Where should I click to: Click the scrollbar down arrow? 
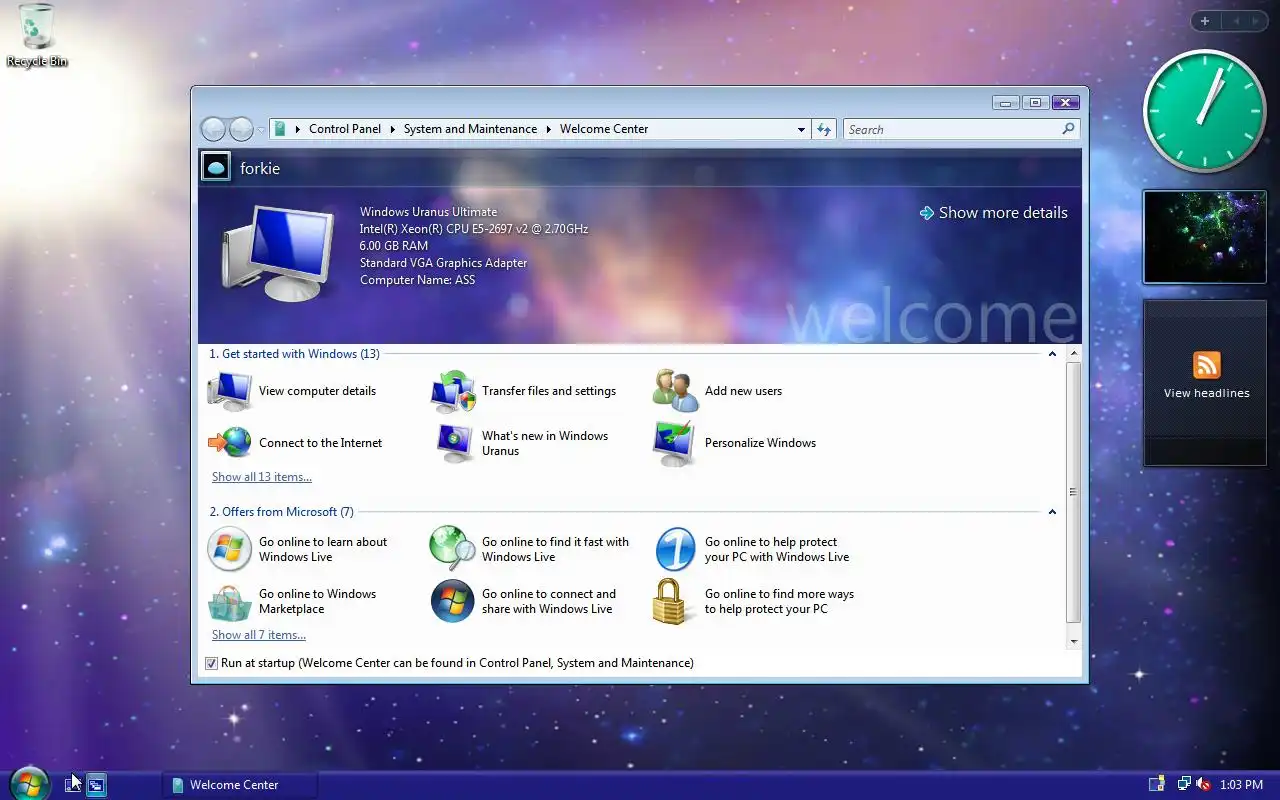point(1074,642)
